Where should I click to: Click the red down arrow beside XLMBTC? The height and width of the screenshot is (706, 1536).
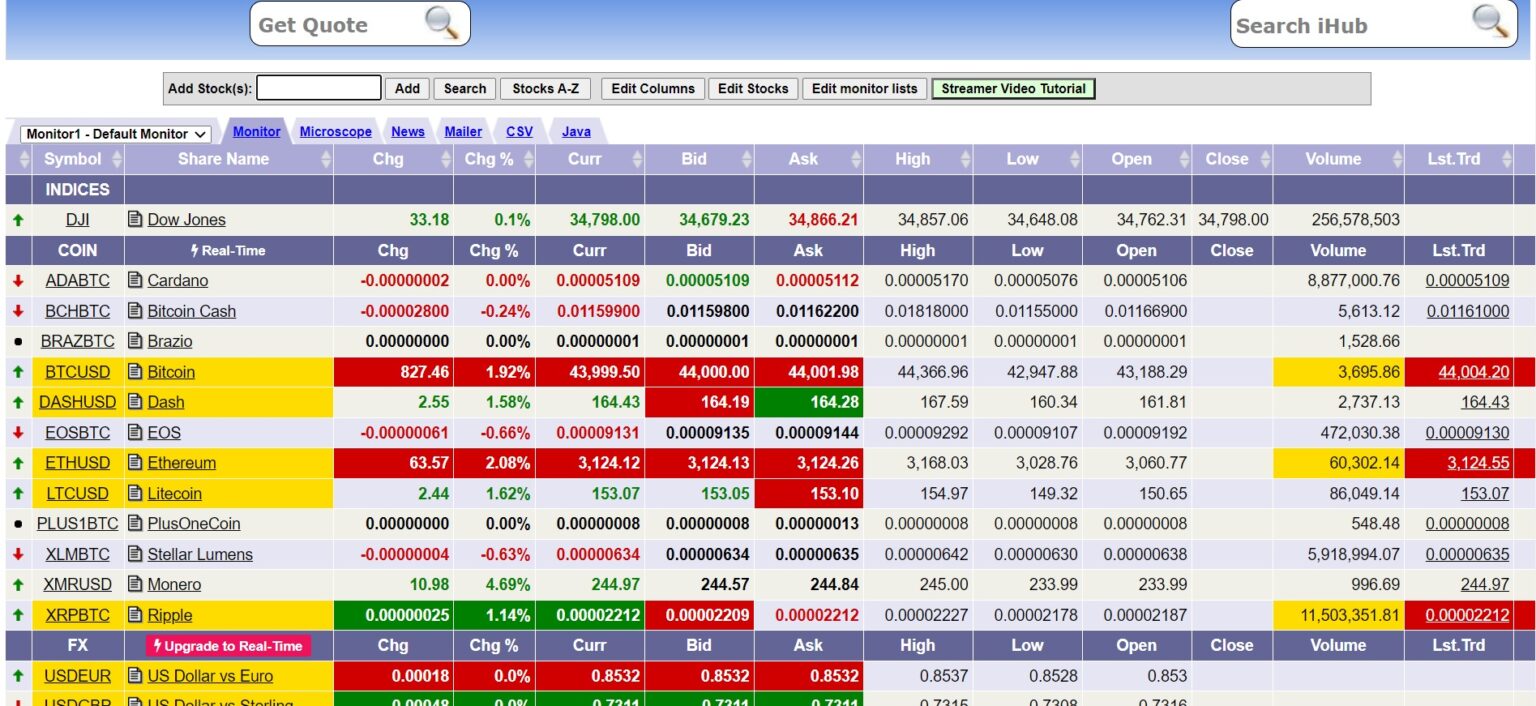[x=18, y=554]
